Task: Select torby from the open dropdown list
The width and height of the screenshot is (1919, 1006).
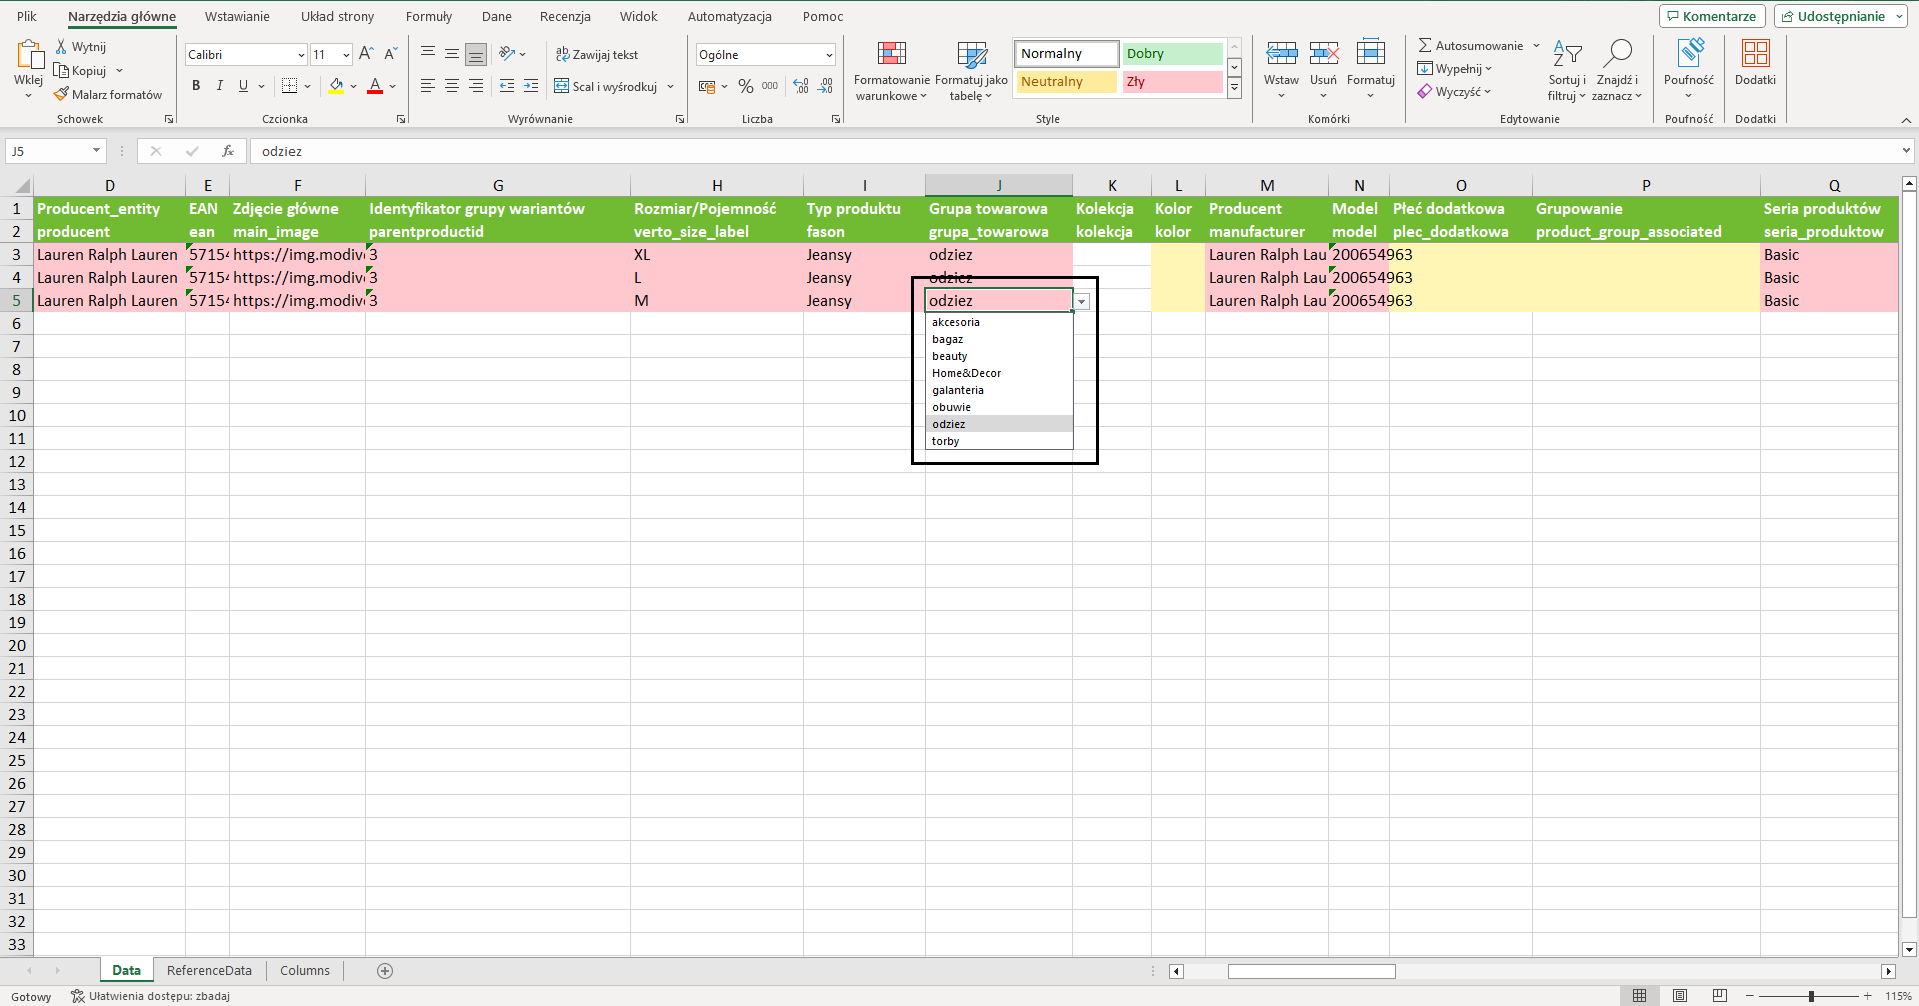Action: [946, 441]
